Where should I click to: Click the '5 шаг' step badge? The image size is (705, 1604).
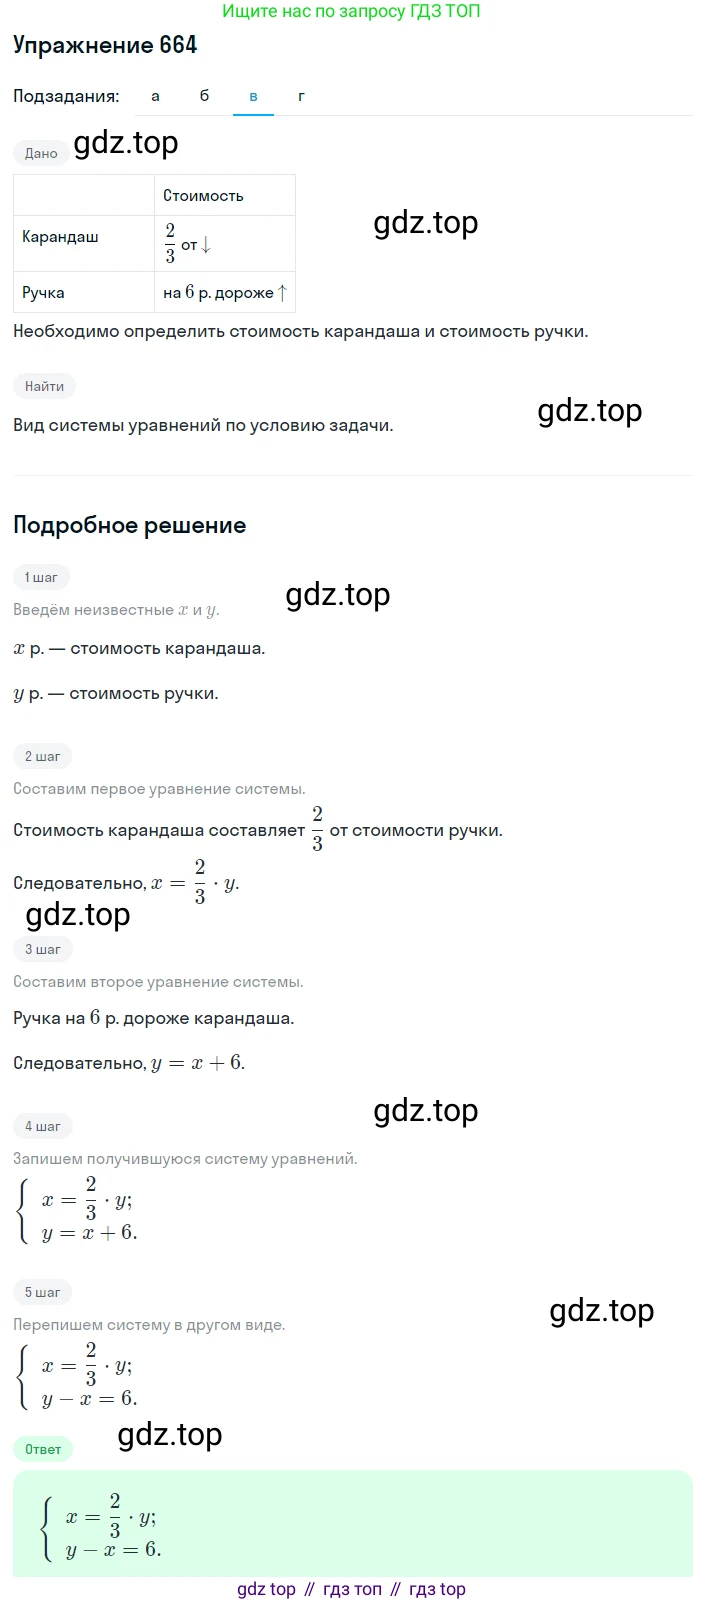pyautogui.click(x=42, y=1292)
